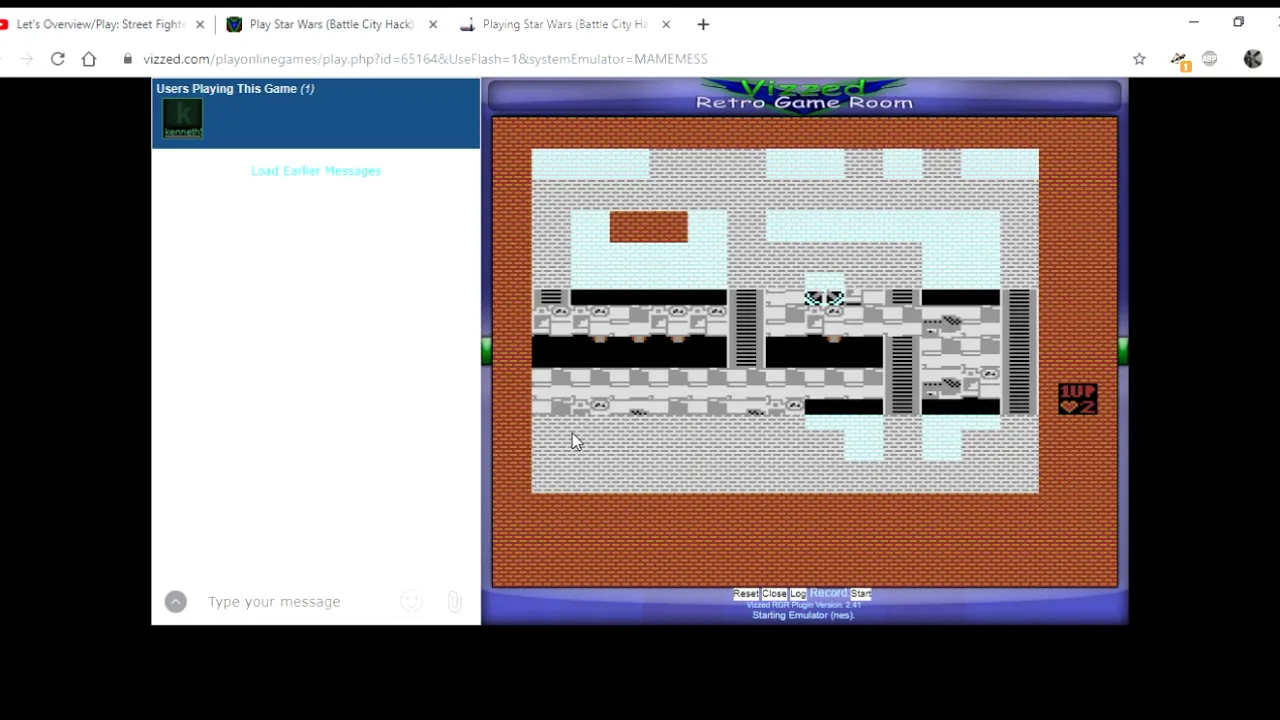The height and width of the screenshot is (720, 1280).
Task: Bookmark this page with the star icon
Action: [1139, 59]
